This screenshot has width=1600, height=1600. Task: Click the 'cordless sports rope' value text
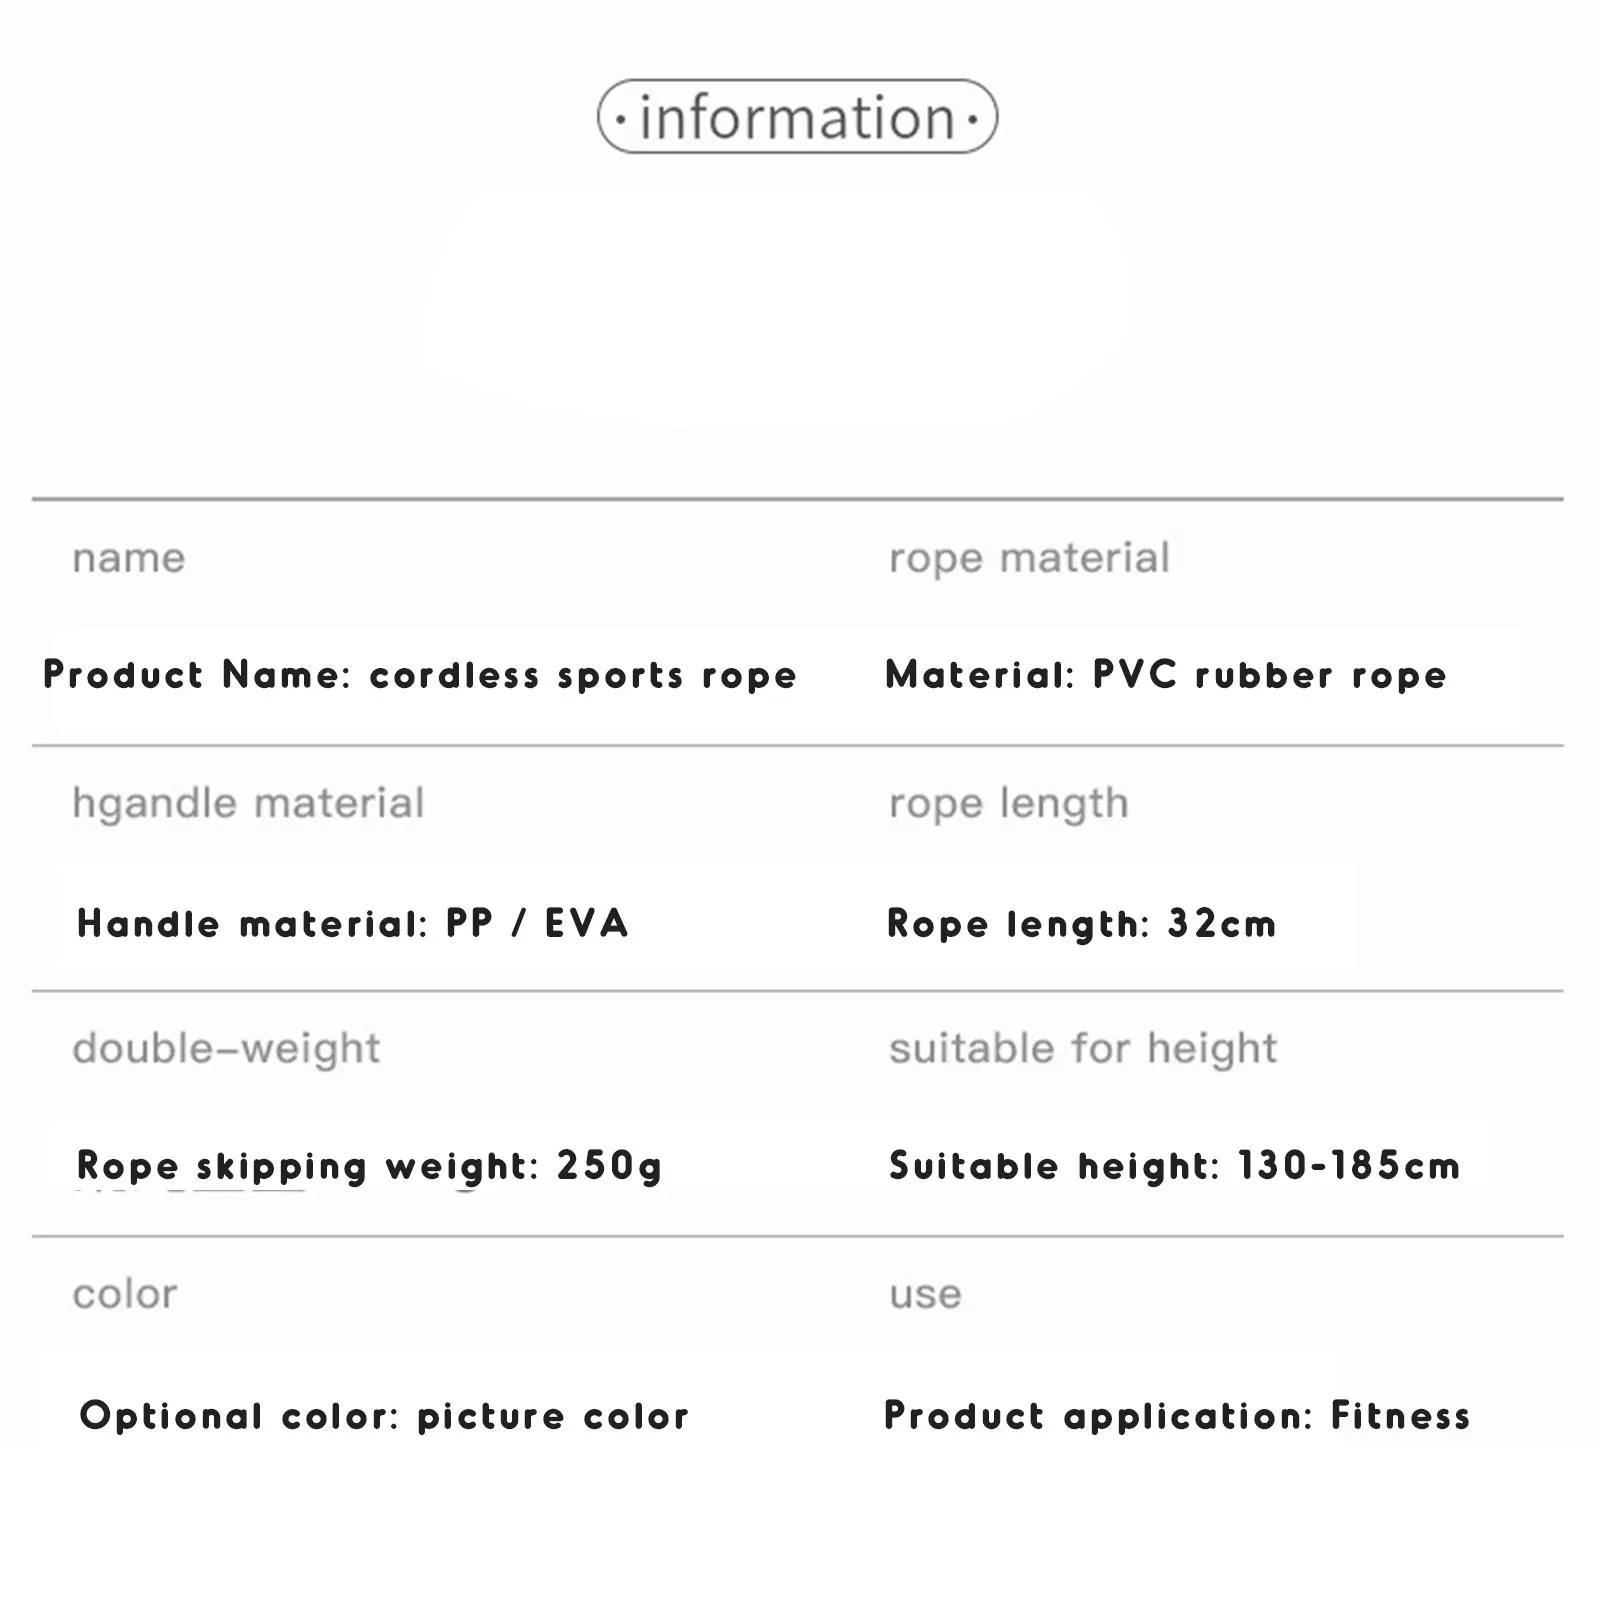(x=583, y=676)
